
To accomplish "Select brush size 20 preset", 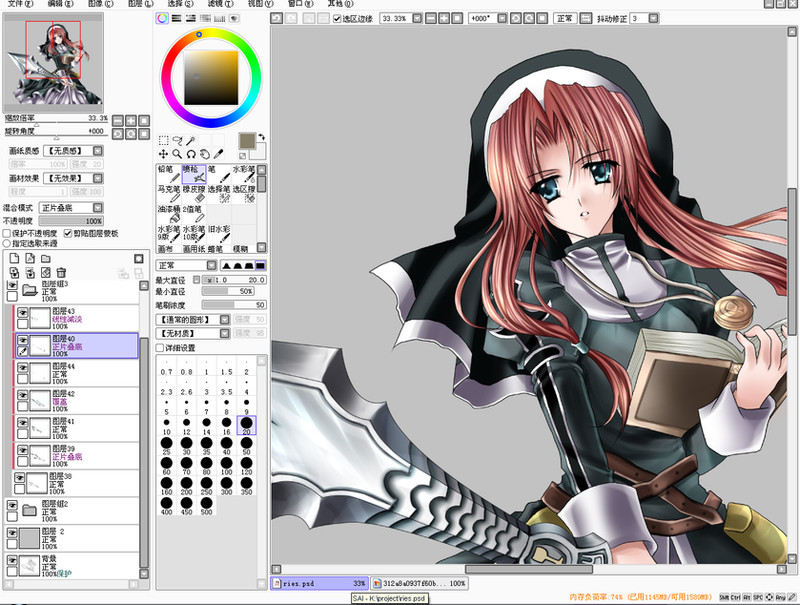I will [x=246, y=425].
